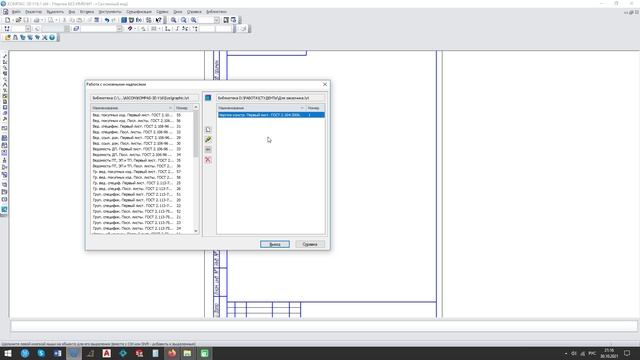Sort left list by Наименование header
Viewport: 640px width, 360px height.
click(132, 108)
